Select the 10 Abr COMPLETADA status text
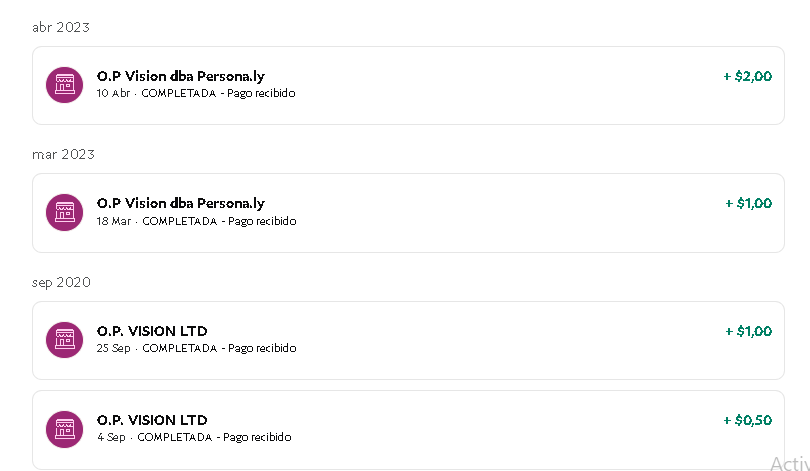This screenshot has height=471, width=810. click(179, 93)
